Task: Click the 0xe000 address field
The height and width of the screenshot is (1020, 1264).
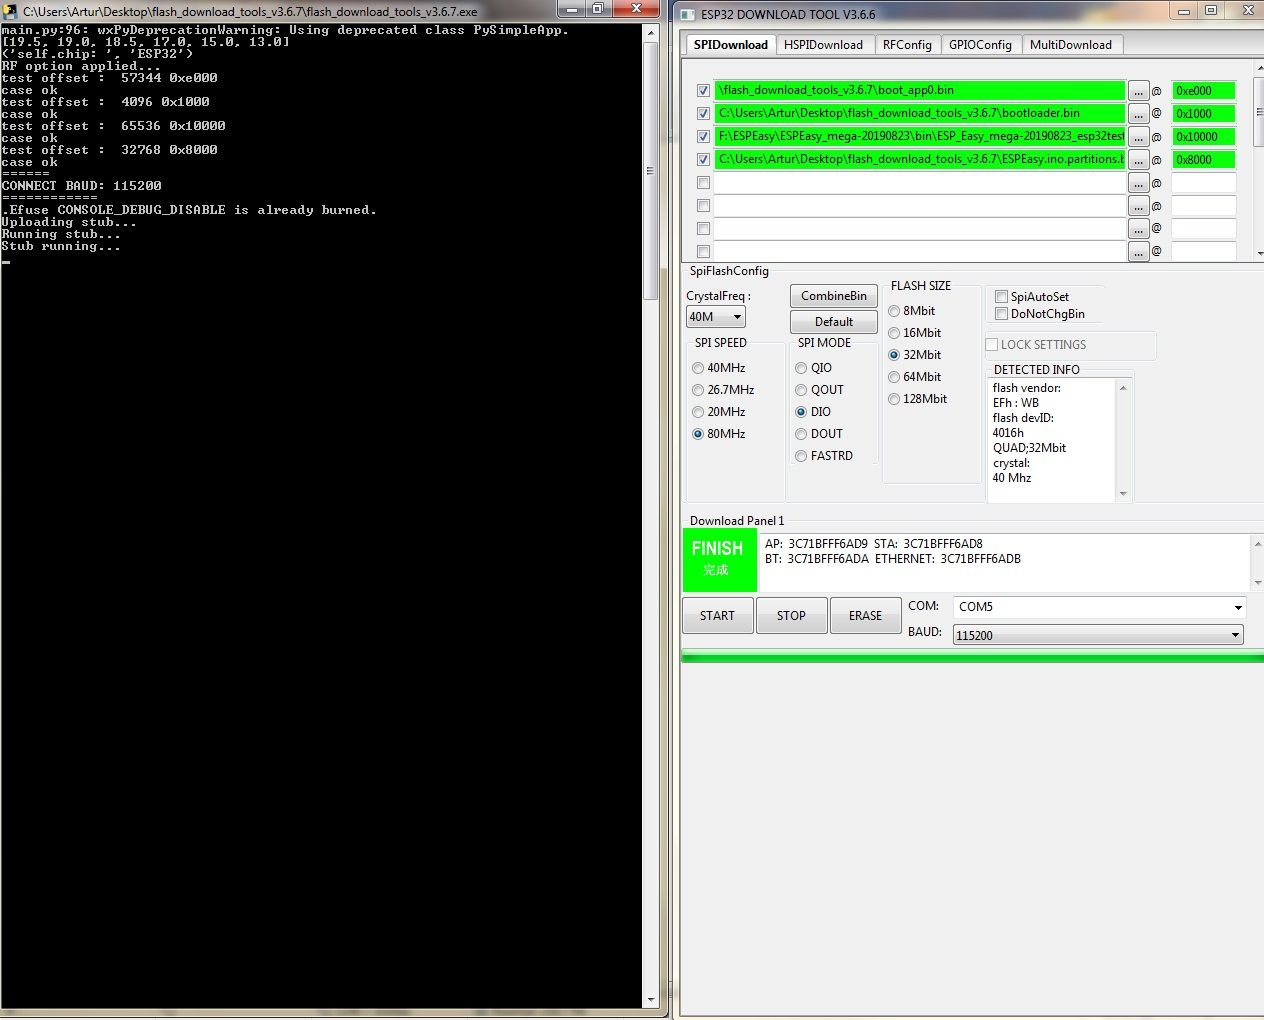Action: (1204, 91)
